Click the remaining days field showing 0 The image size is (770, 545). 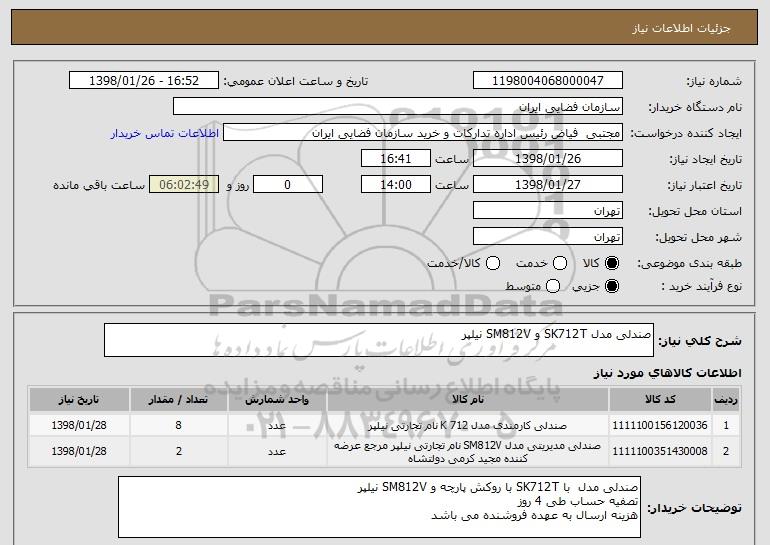coord(288,184)
